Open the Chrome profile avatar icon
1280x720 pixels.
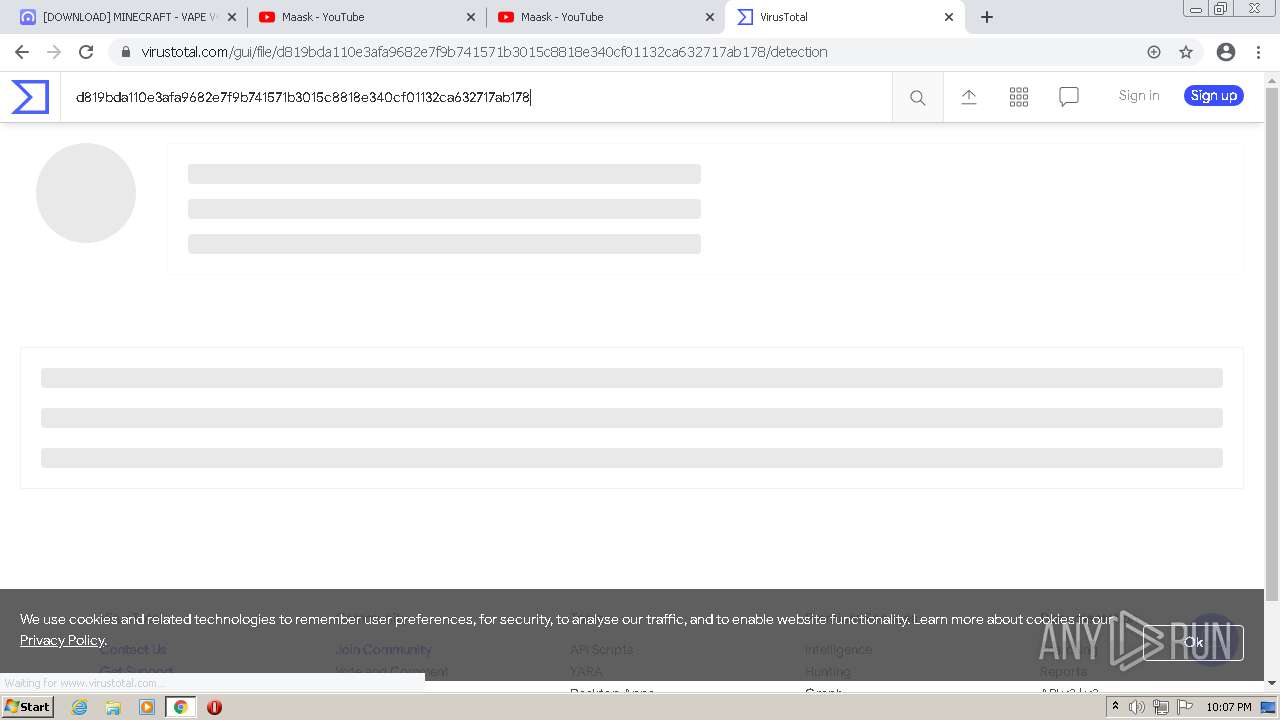point(1226,52)
